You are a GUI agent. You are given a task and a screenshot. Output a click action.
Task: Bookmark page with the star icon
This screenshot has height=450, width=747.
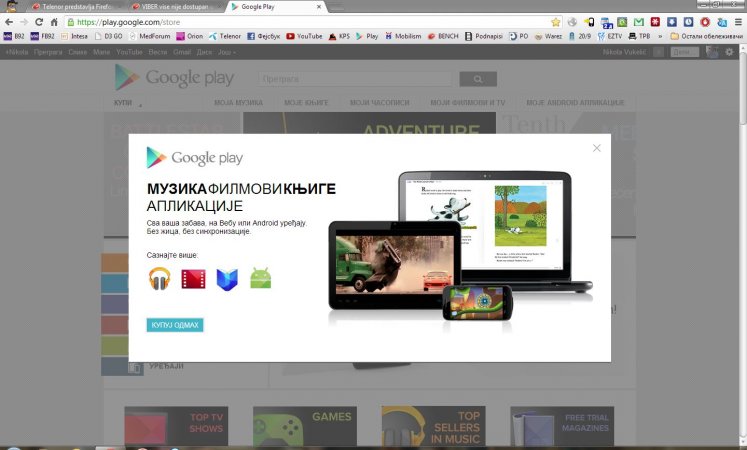[555, 22]
